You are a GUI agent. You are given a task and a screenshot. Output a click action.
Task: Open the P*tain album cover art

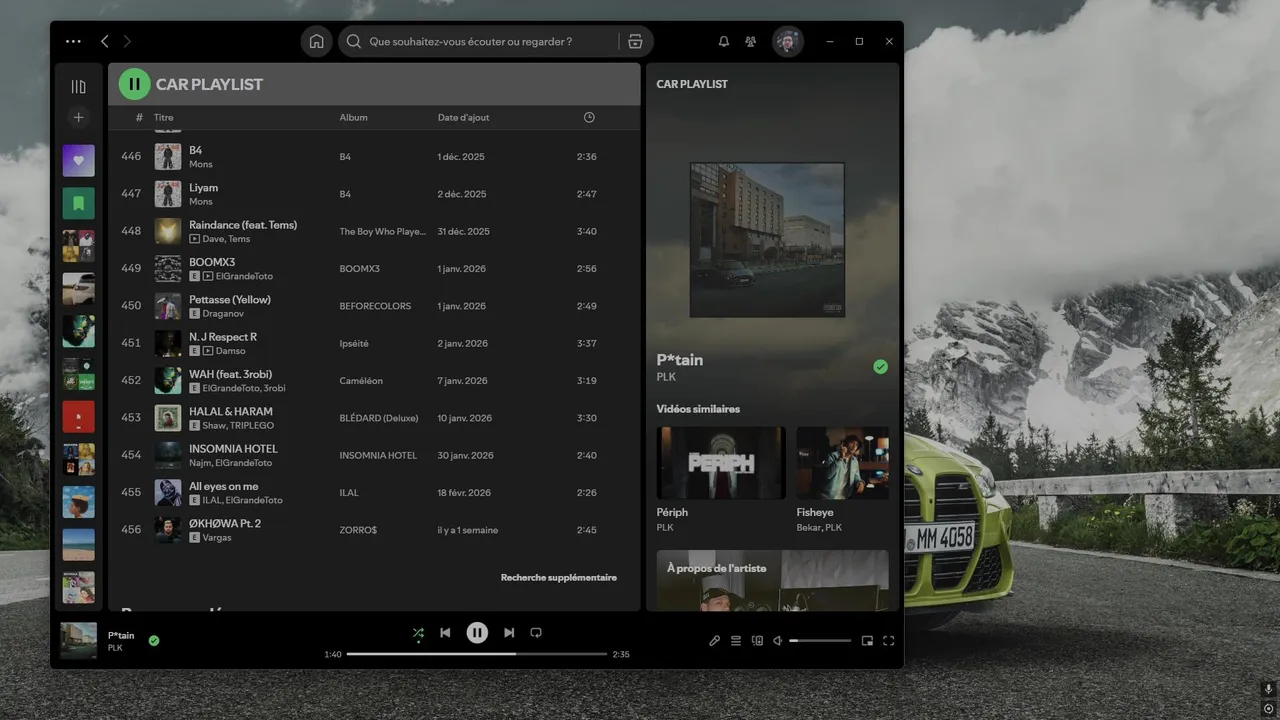coord(767,240)
